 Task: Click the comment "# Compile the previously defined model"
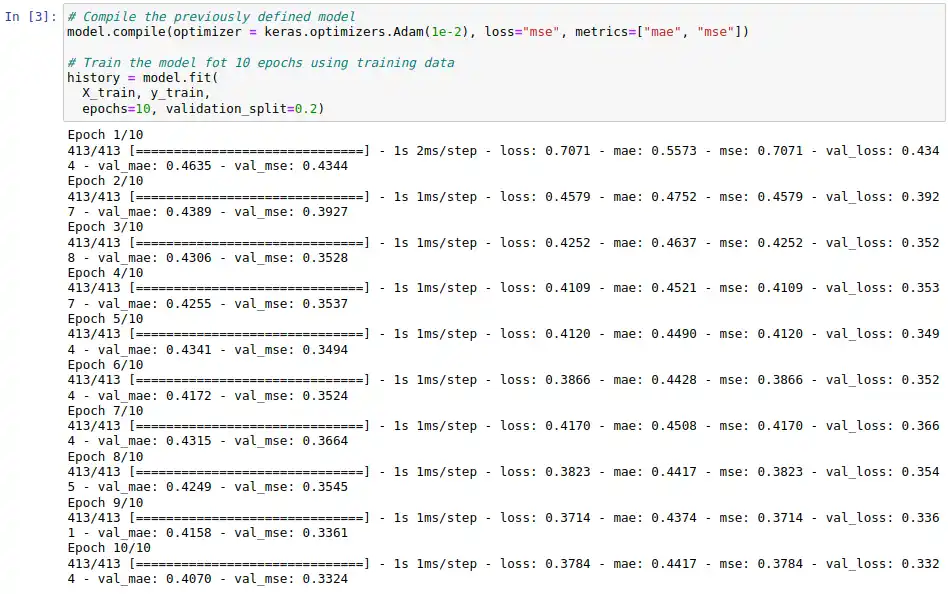(x=211, y=16)
